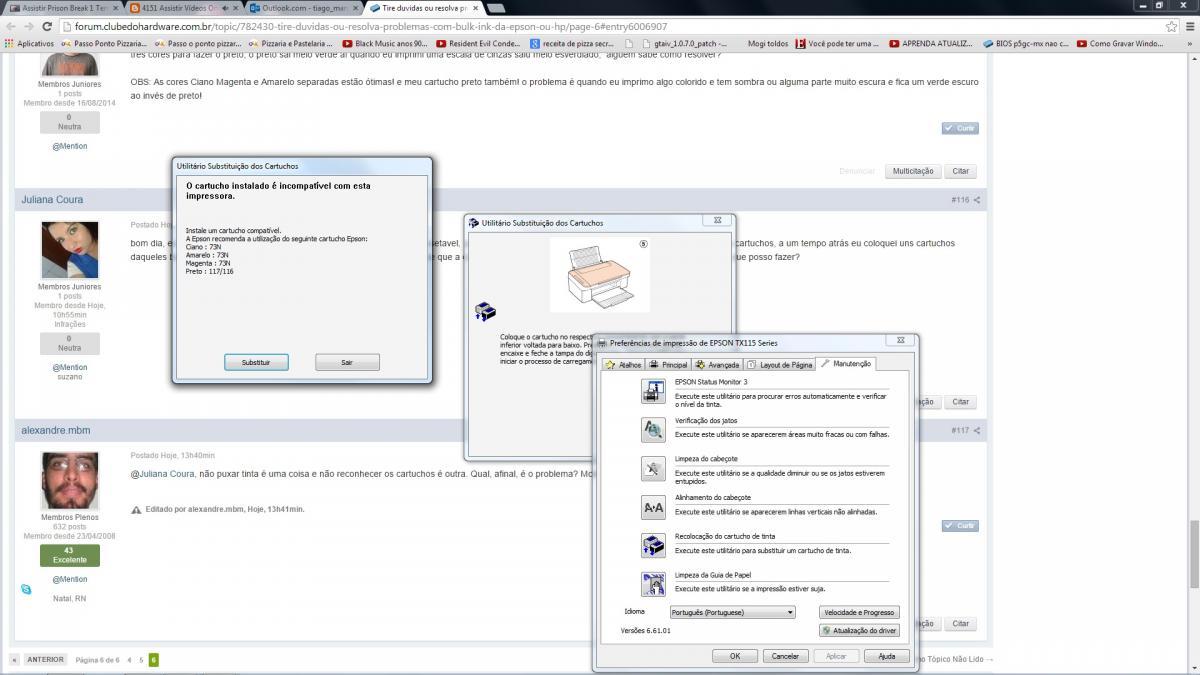
Task: Open Juliana Coura's avatar photo
Action: [x=70, y=250]
